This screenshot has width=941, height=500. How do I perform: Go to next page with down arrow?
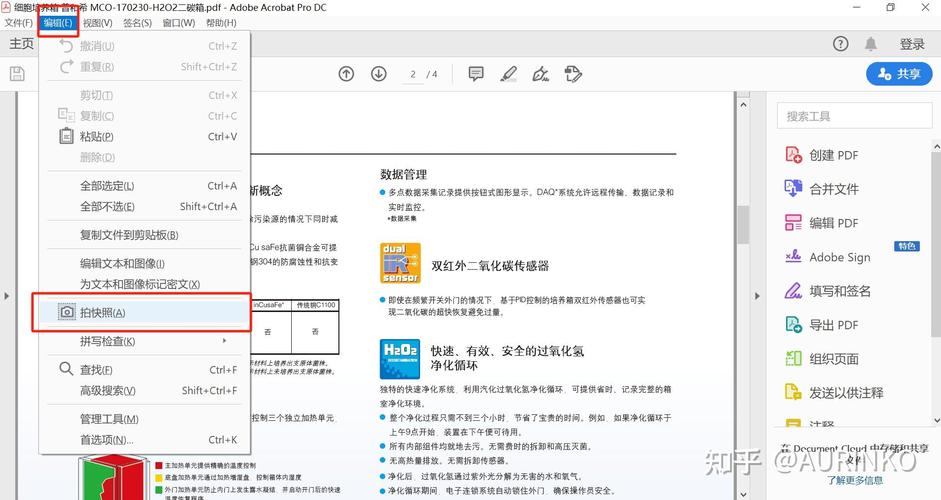click(x=379, y=74)
